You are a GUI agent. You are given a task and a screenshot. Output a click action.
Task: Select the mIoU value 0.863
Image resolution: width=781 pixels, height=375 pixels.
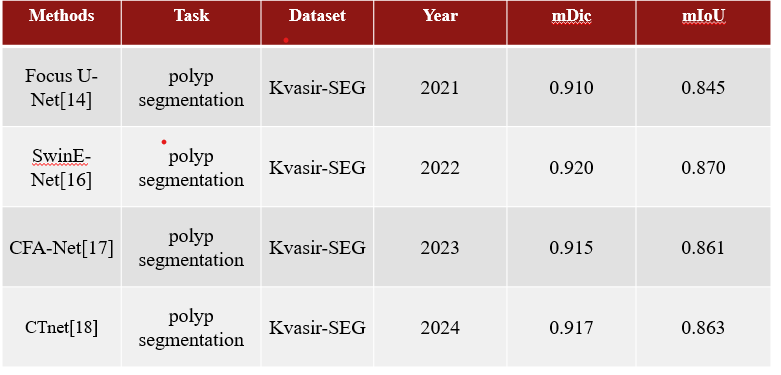coord(703,328)
